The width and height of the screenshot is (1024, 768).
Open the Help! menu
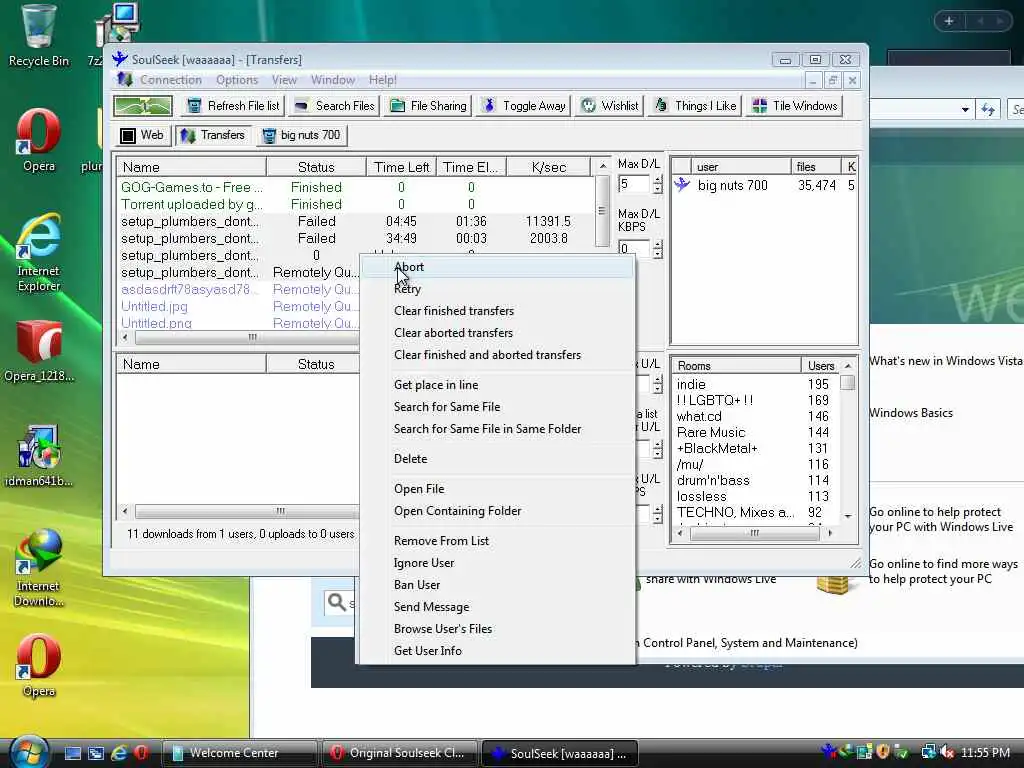382,80
